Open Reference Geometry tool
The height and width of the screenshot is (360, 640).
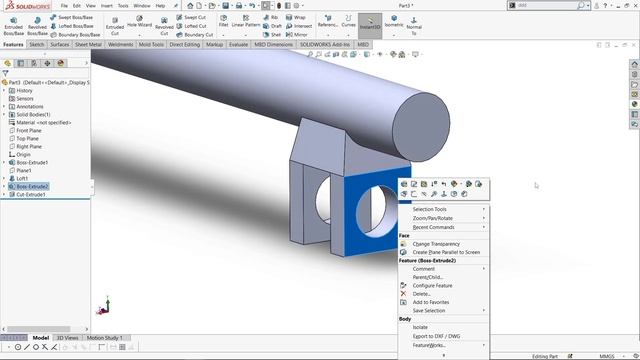coord(328,22)
